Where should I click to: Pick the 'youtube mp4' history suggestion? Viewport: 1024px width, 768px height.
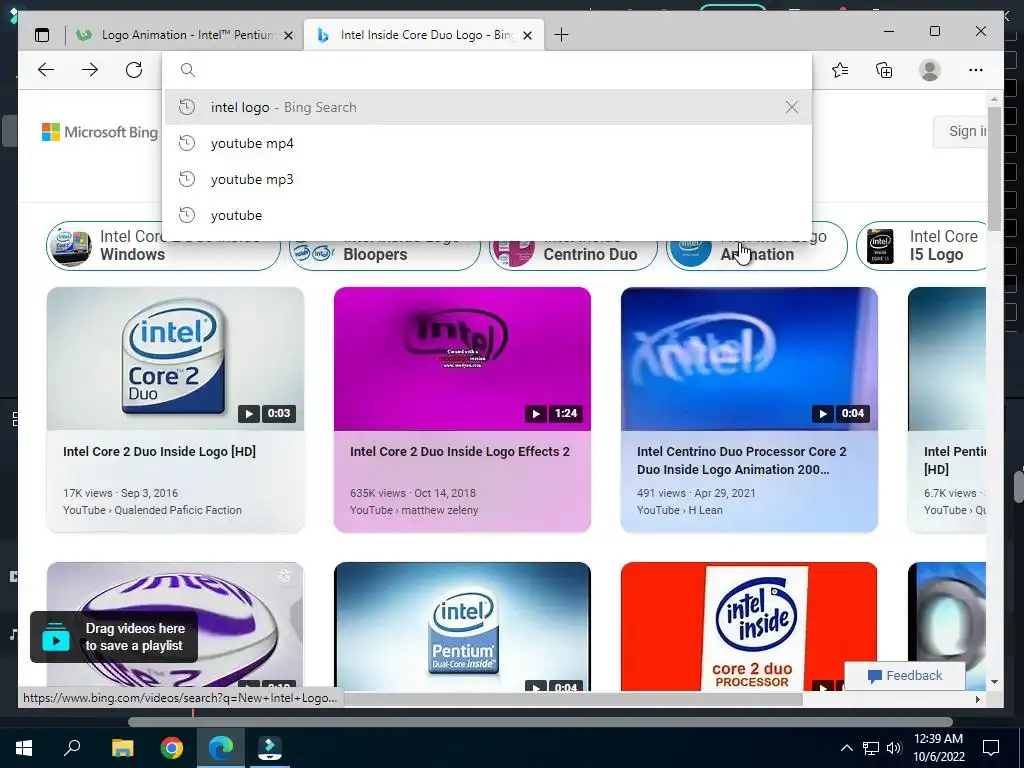[487, 143]
